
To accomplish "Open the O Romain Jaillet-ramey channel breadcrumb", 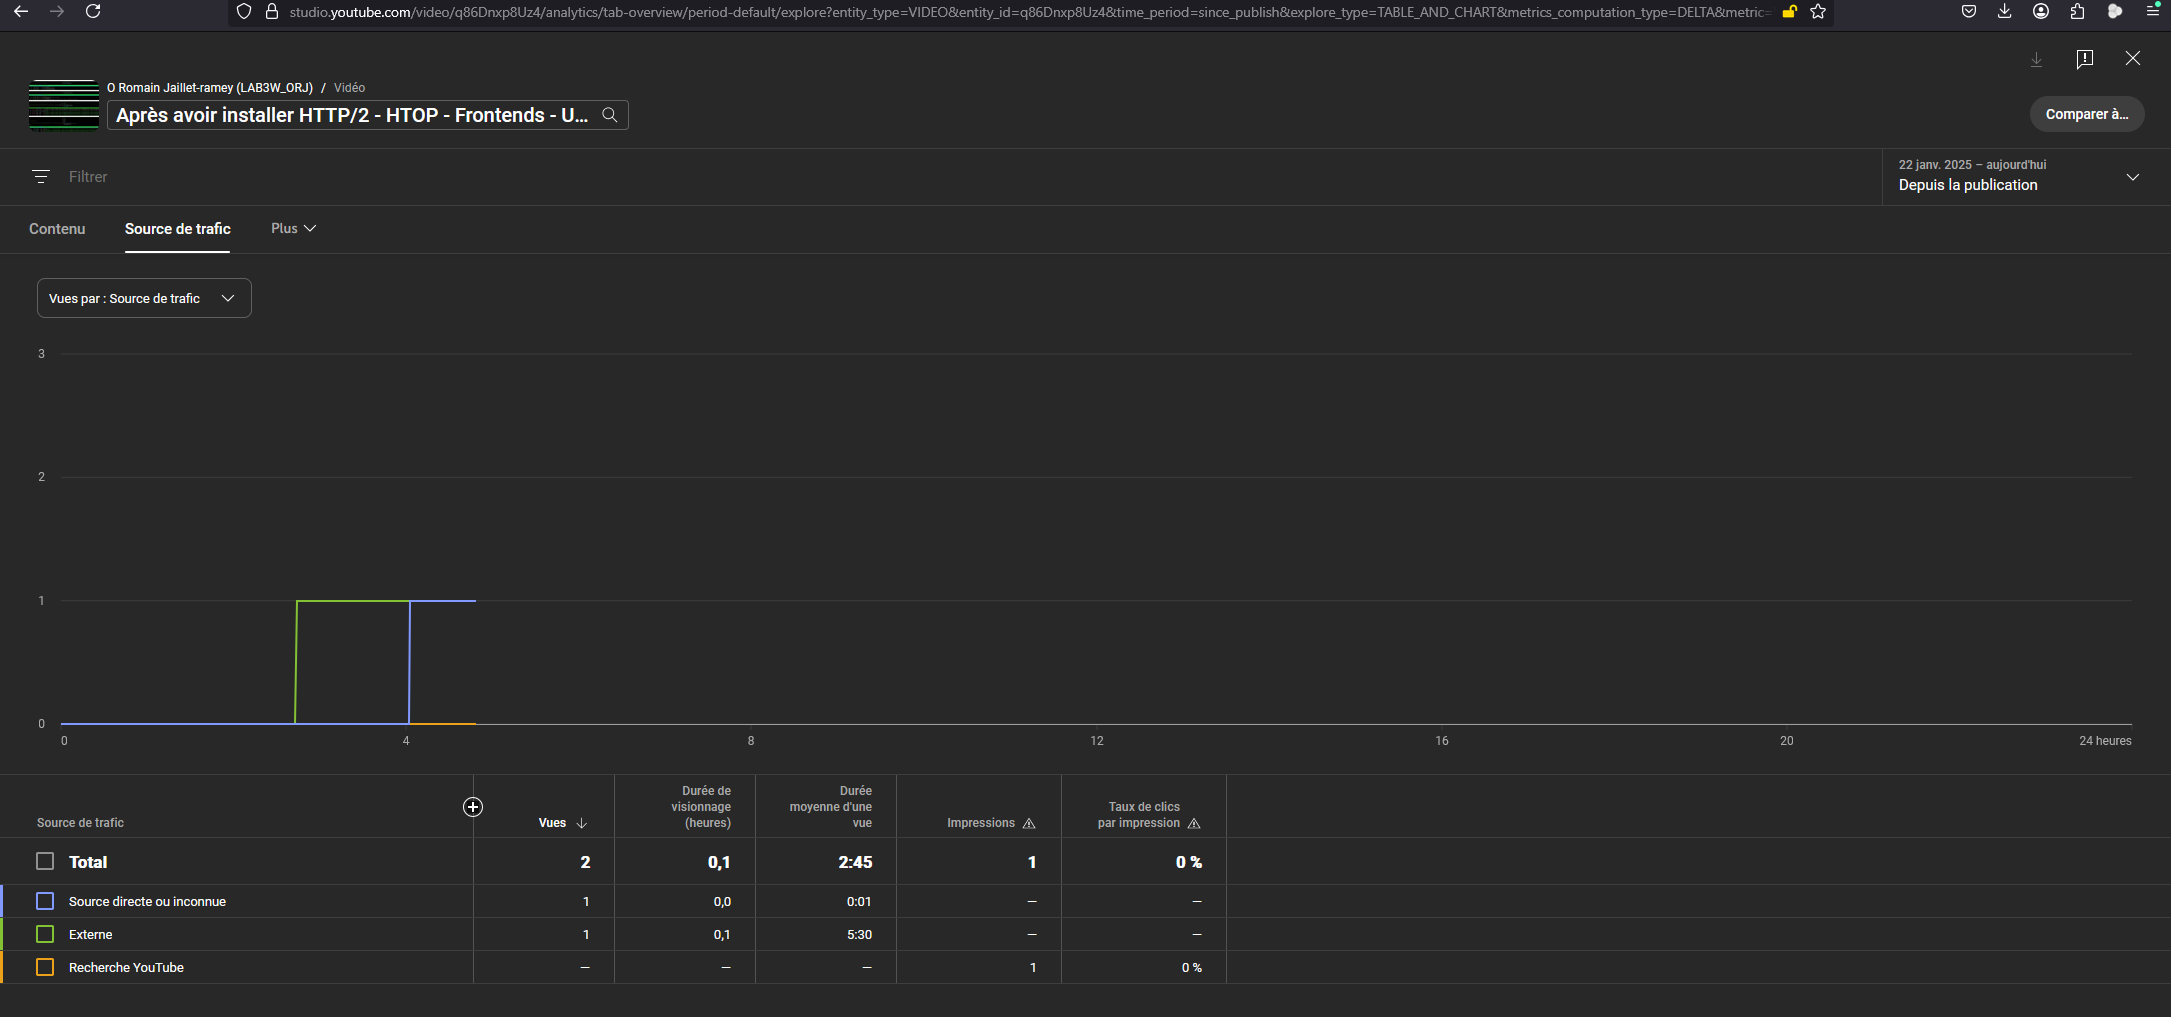I will click(x=210, y=88).
